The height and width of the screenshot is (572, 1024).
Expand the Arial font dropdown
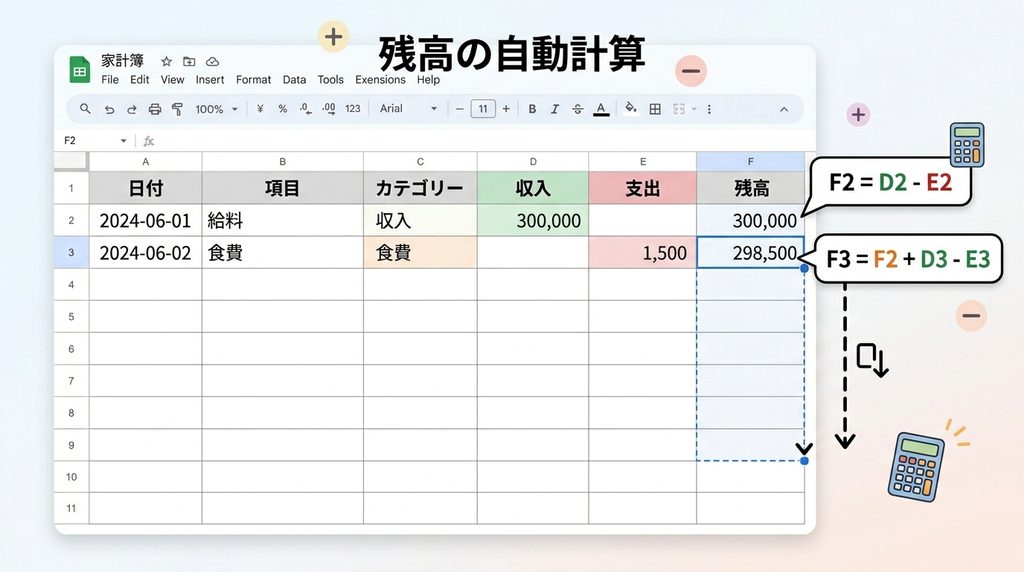pos(408,108)
